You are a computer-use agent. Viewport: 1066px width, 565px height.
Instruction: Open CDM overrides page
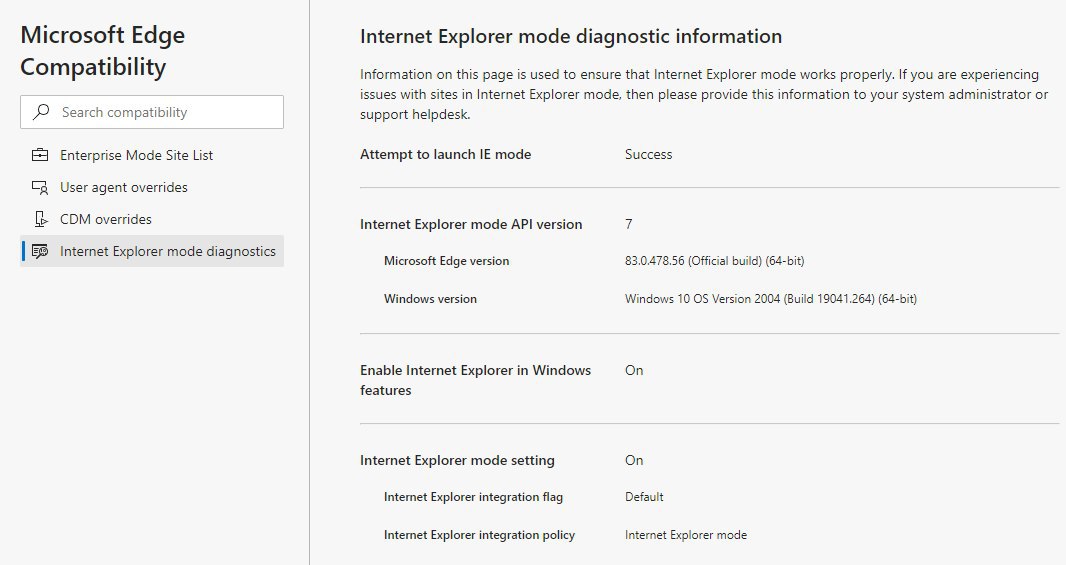[152, 219]
